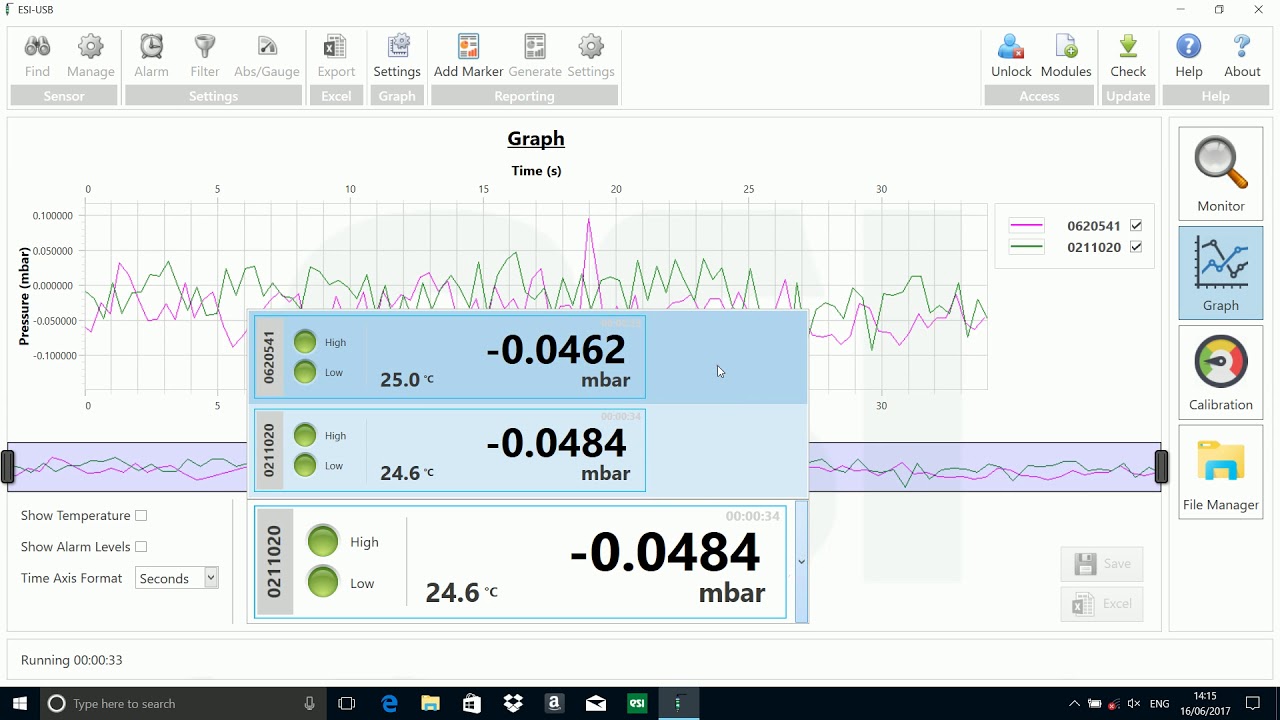Open the File Manager panel
The height and width of the screenshot is (720, 1280).
tap(1220, 471)
